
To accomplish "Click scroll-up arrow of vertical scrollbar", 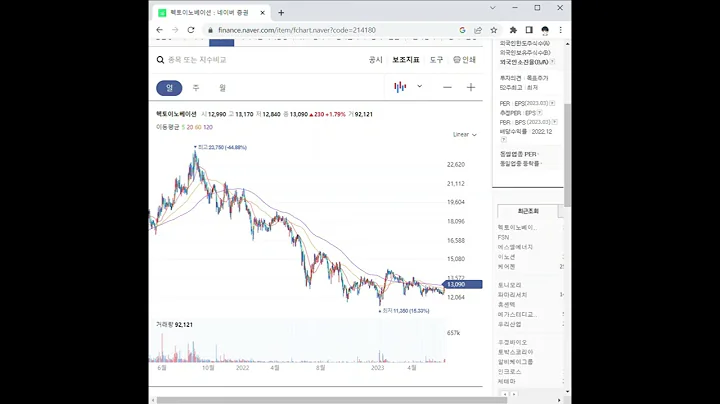I will pyautogui.click(x=568, y=44).
